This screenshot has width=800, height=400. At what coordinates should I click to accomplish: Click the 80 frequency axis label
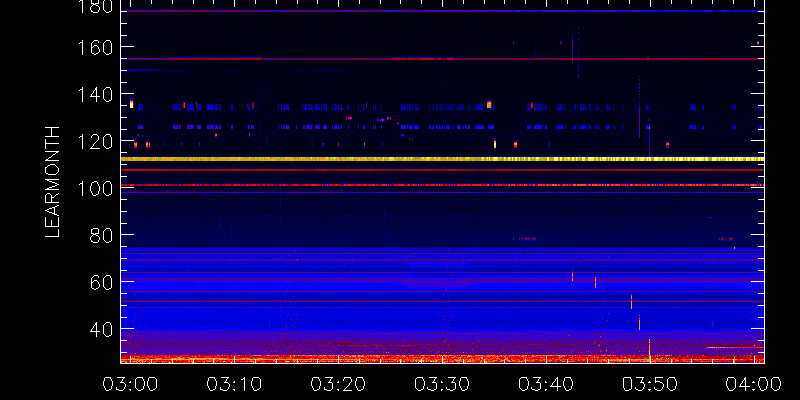[x=101, y=235]
